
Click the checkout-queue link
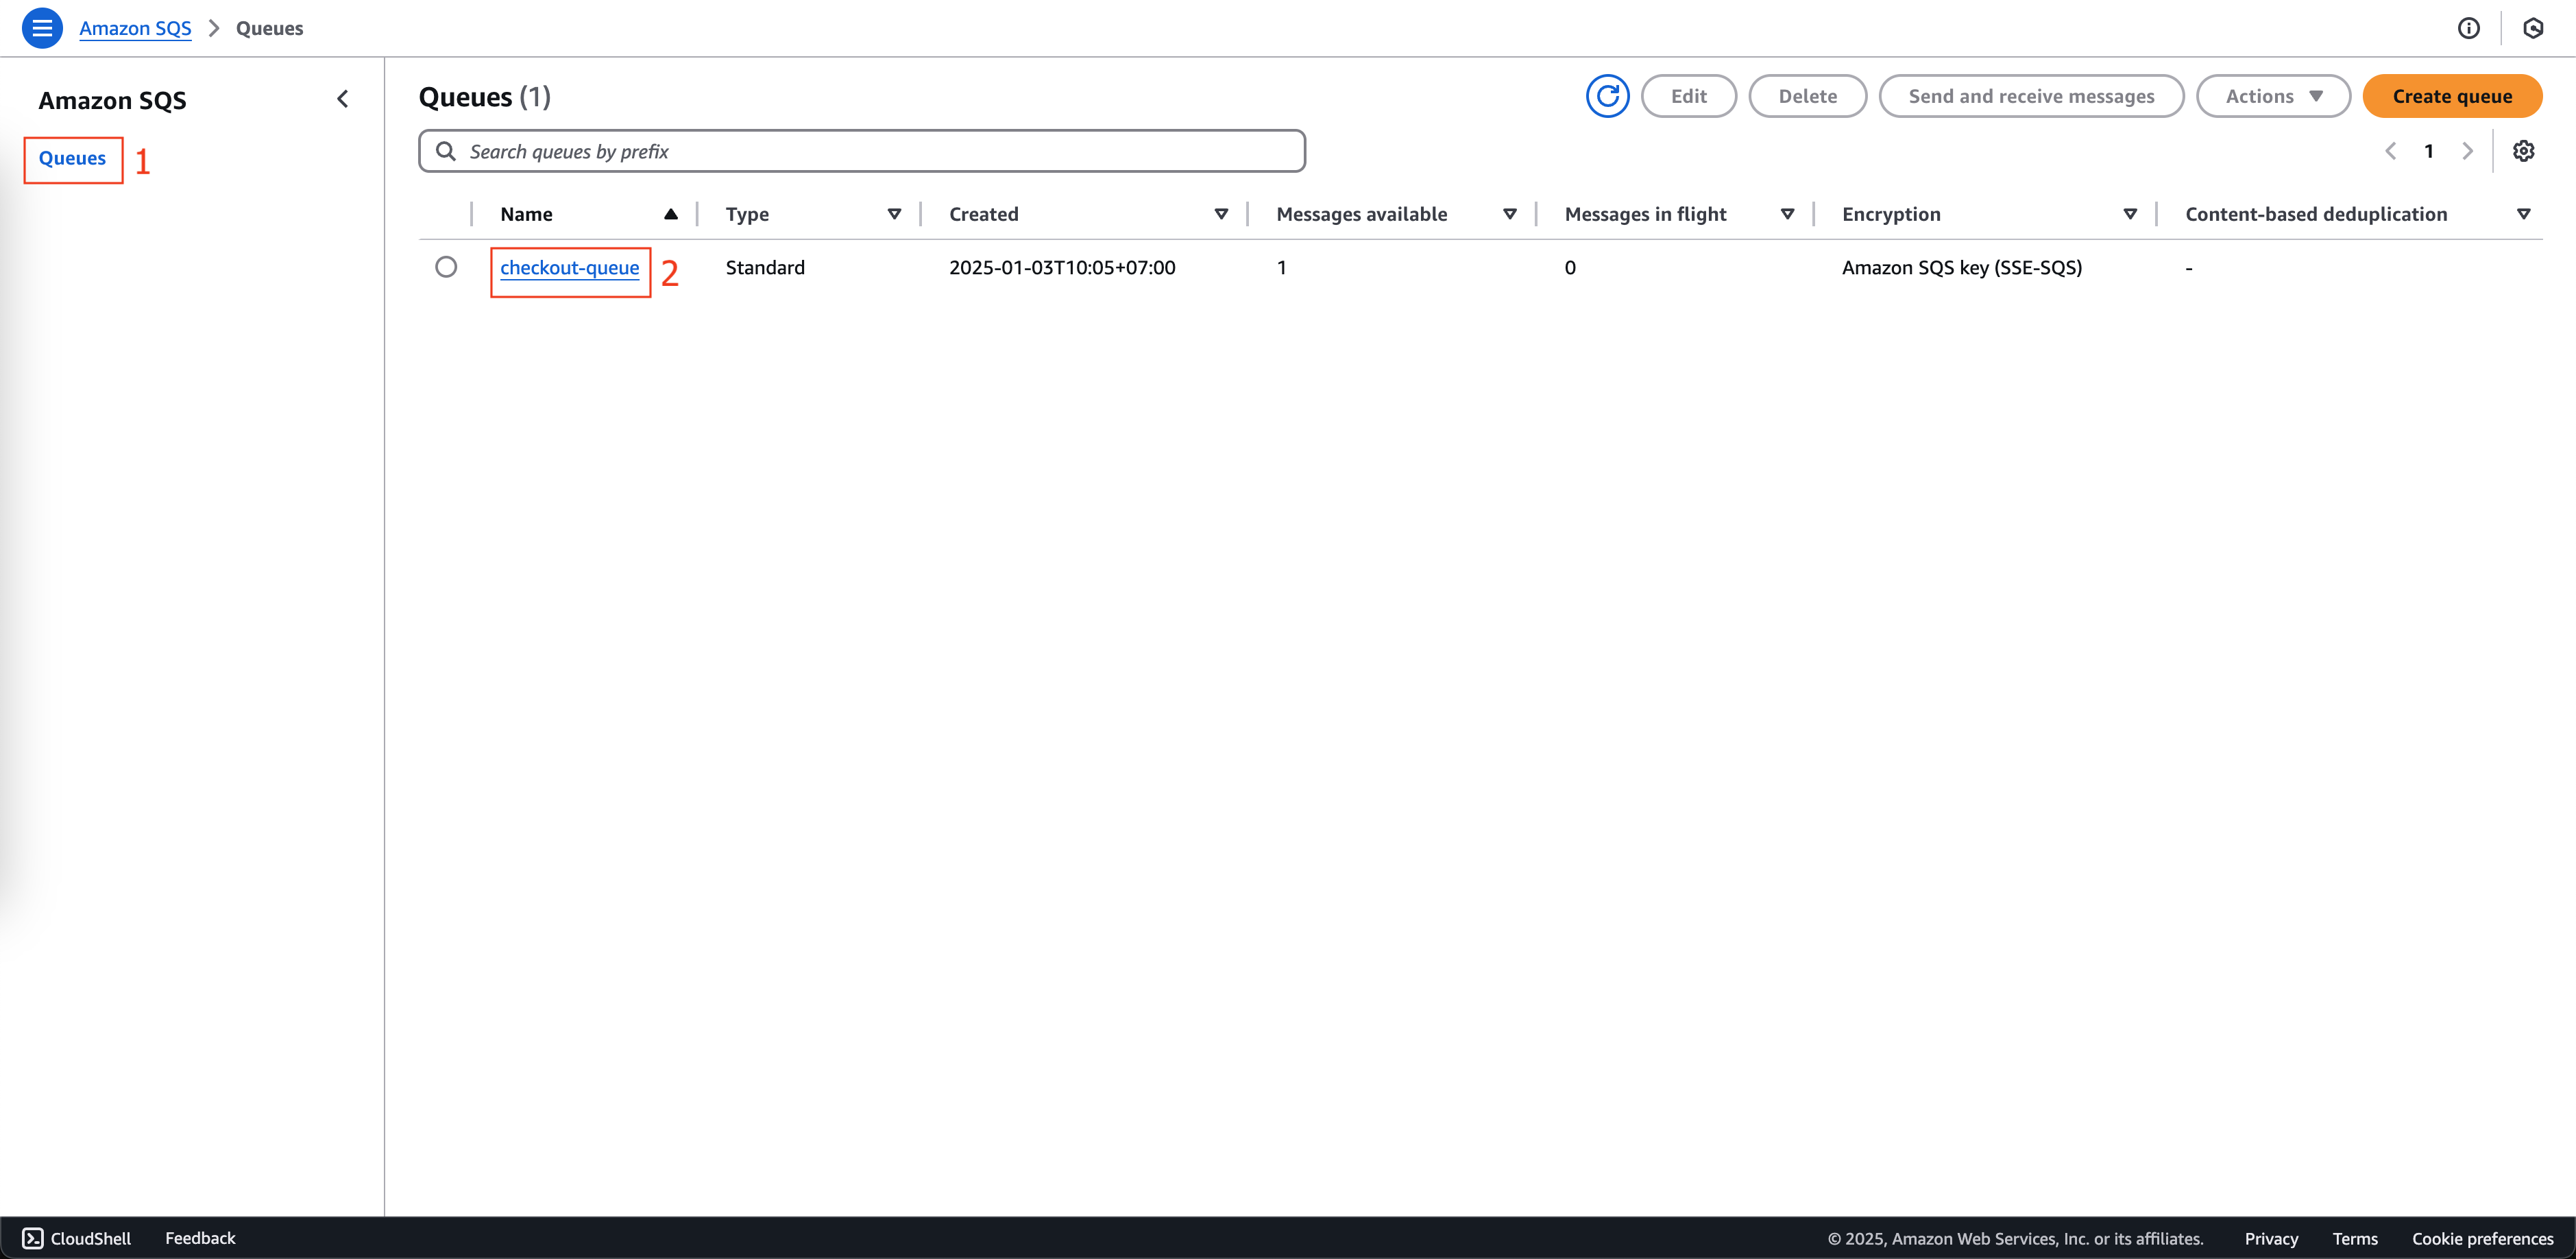568,266
